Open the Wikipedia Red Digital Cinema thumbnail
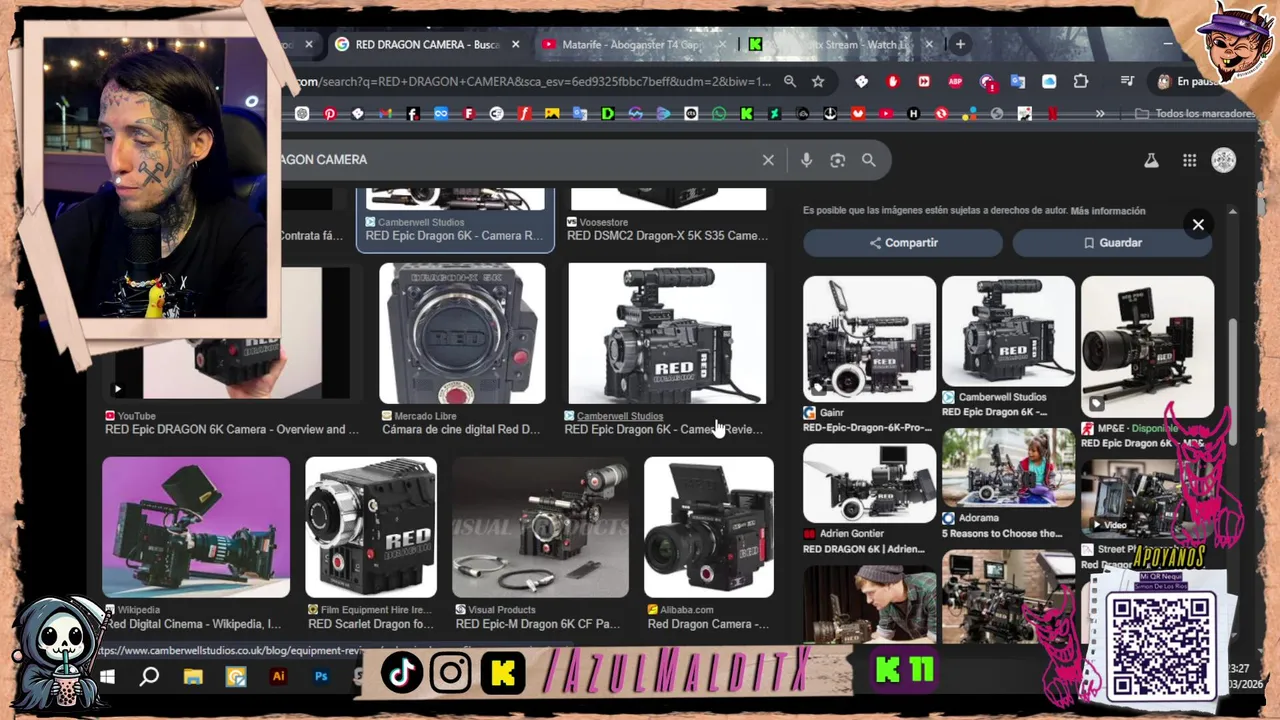Image resolution: width=1280 pixels, height=720 pixels. point(196,527)
